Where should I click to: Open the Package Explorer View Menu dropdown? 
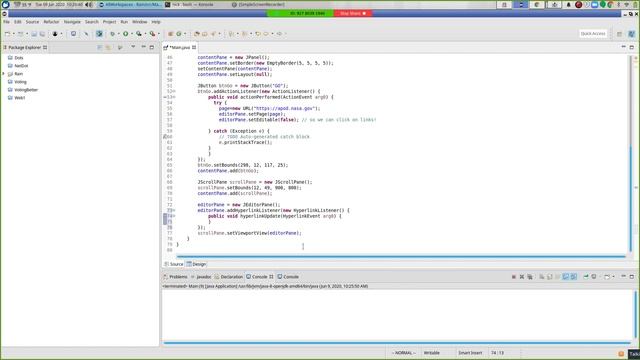133,47
